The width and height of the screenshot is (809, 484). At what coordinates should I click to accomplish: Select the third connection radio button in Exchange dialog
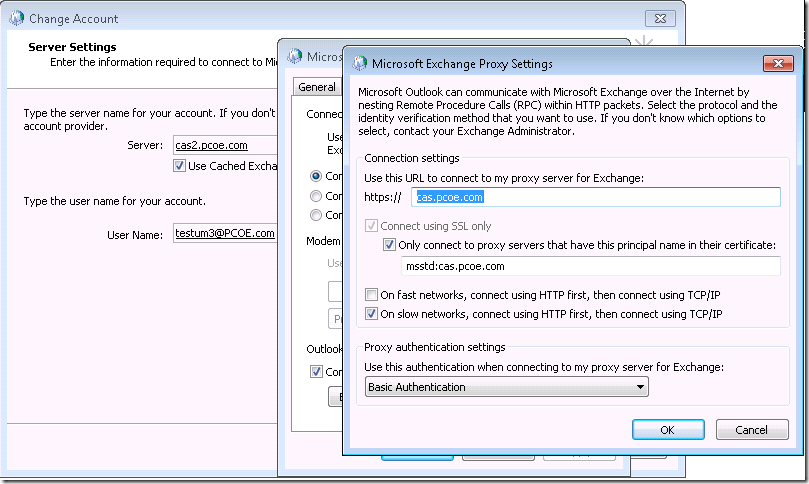pyautogui.click(x=316, y=215)
